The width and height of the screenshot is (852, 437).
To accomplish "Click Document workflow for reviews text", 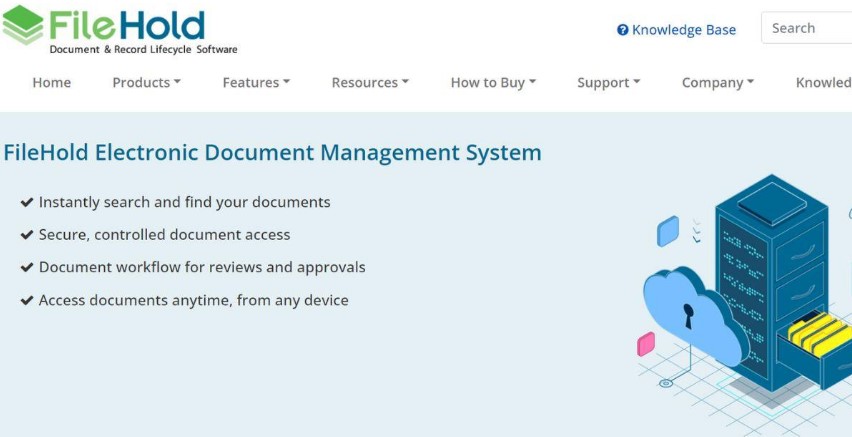I will pyautogui.click(x=202, y=267).
